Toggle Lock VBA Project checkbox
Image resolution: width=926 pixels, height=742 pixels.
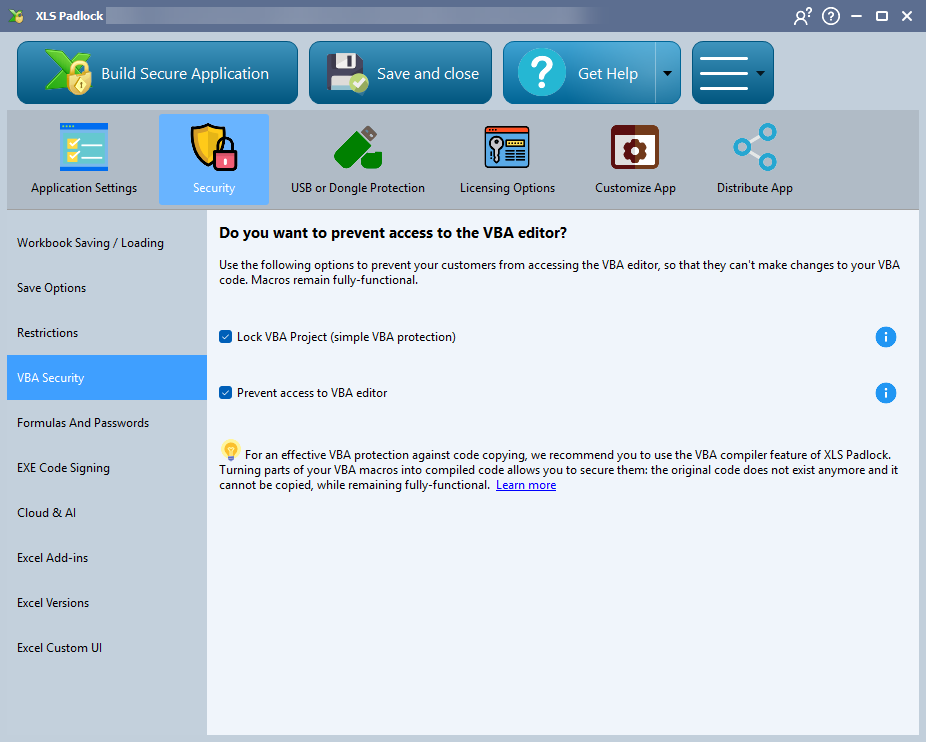(x=226, y=337)
